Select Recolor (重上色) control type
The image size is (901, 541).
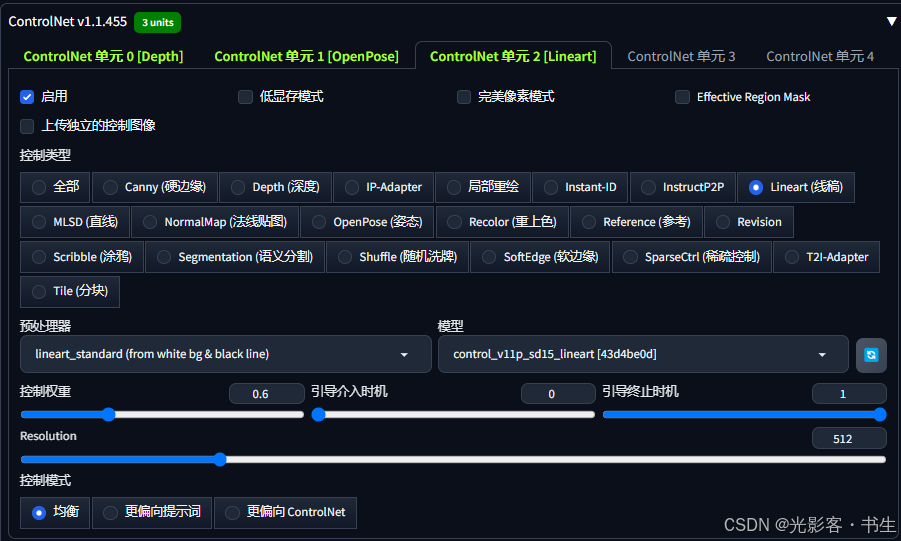point(502,222)
